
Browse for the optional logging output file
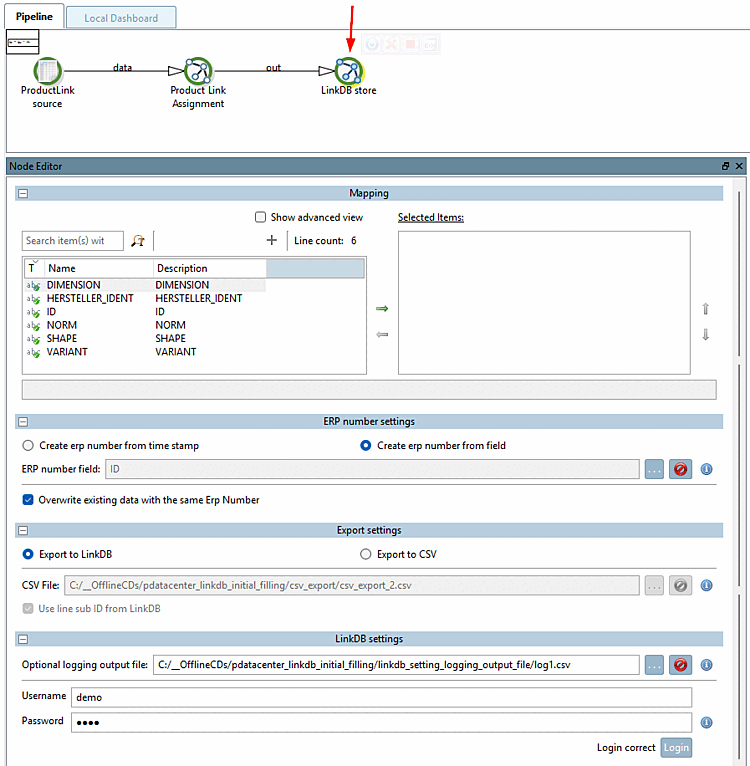tap(654, 665)
